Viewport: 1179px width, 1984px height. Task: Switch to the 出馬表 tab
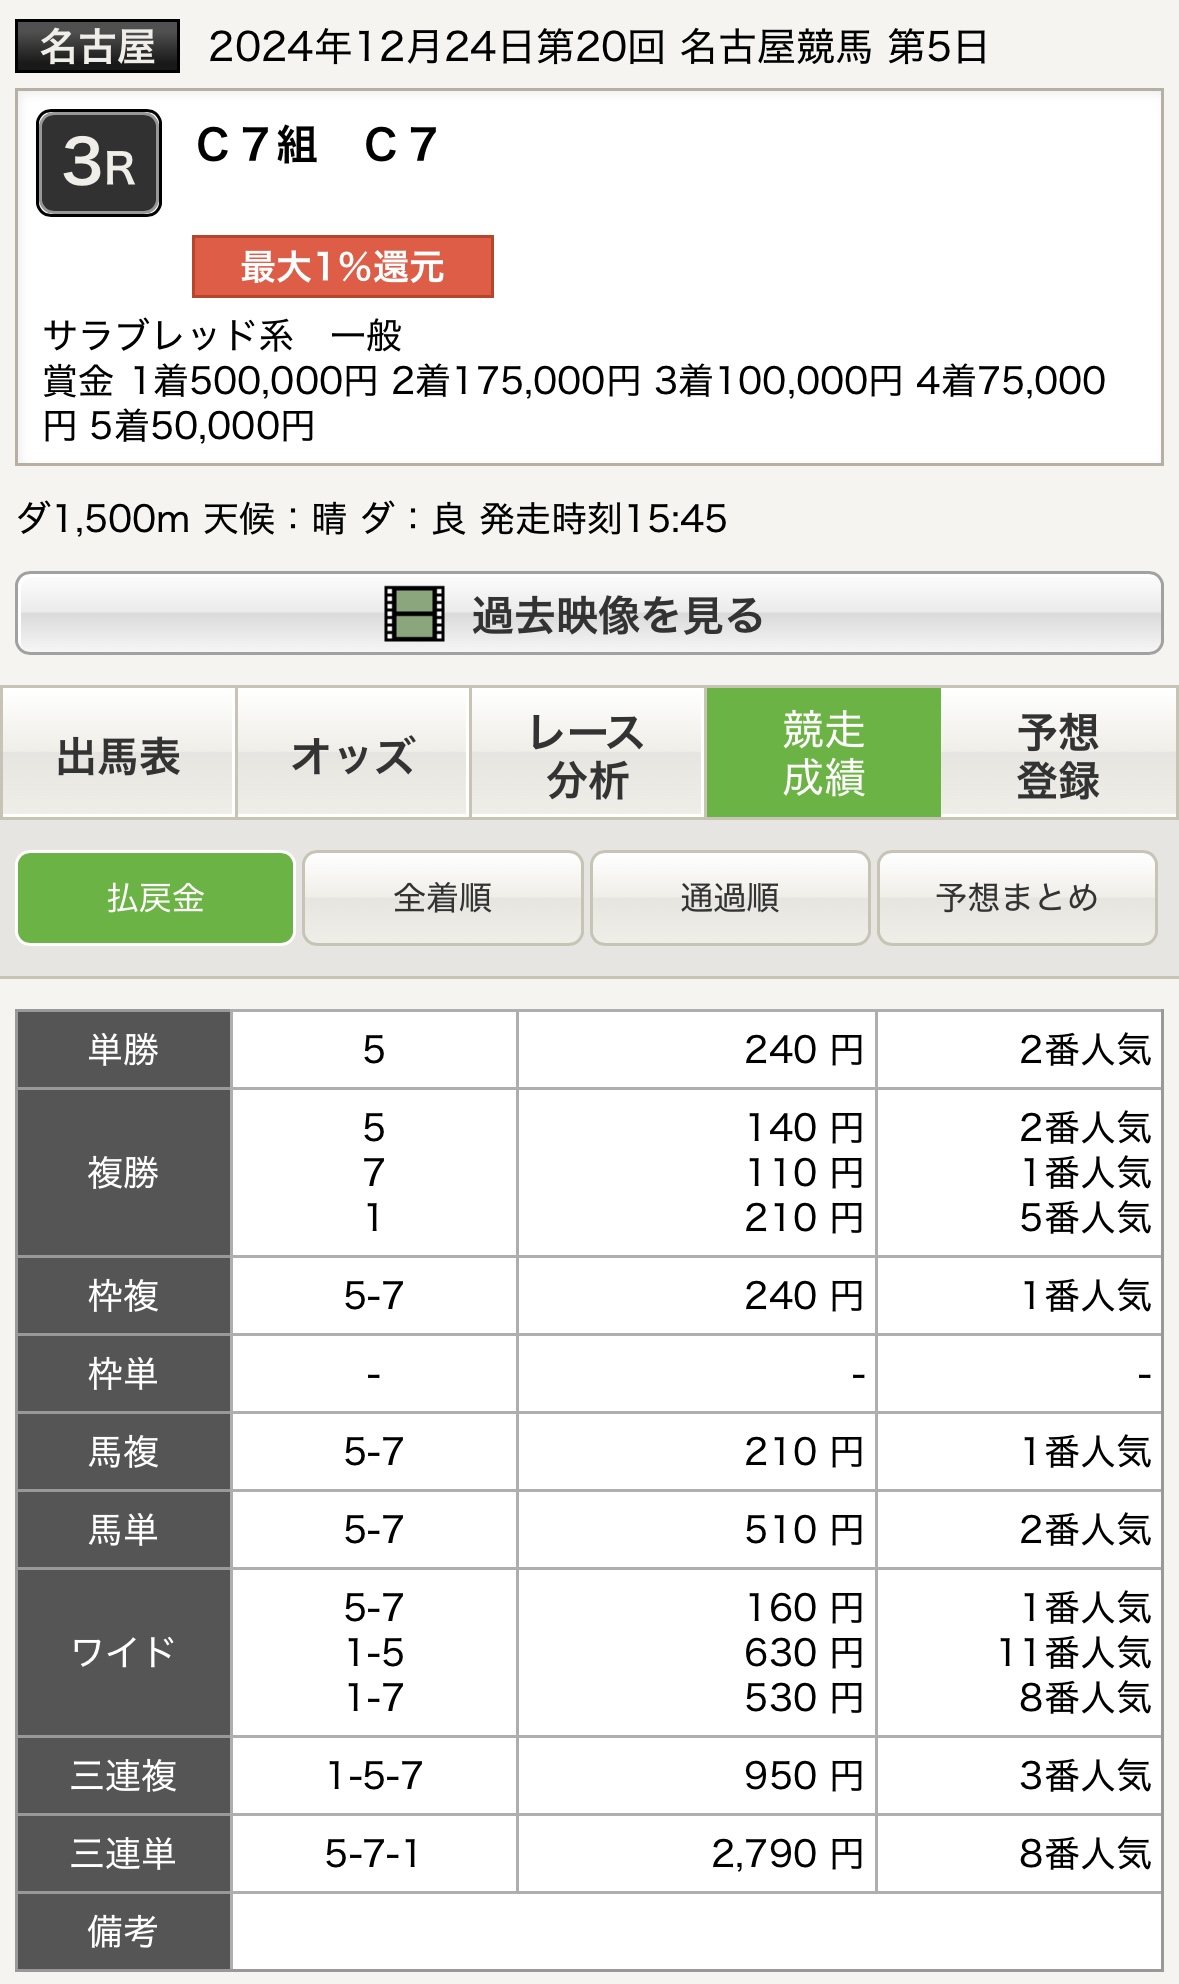[x=118, y=753]
